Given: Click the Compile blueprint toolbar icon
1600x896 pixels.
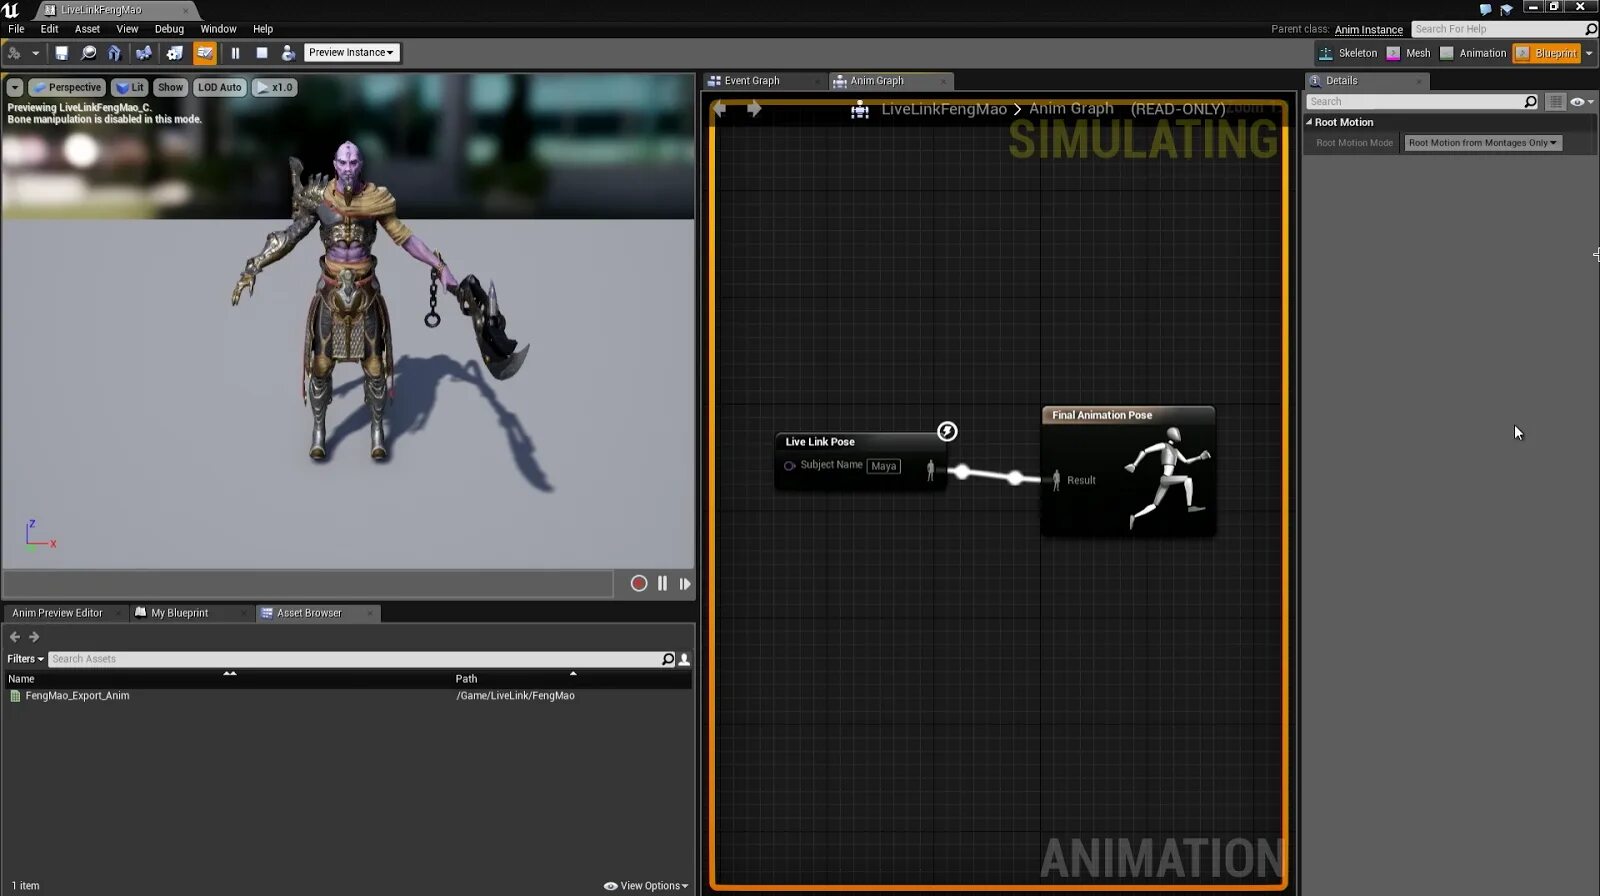Looking at the screenshot, I should [x=15, y=53].
